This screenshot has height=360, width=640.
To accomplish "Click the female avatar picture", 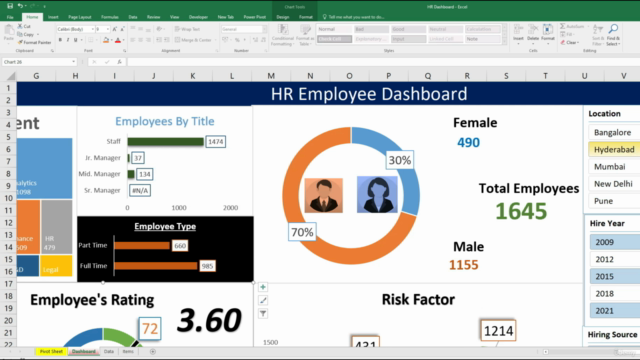I will pos(377,195).
